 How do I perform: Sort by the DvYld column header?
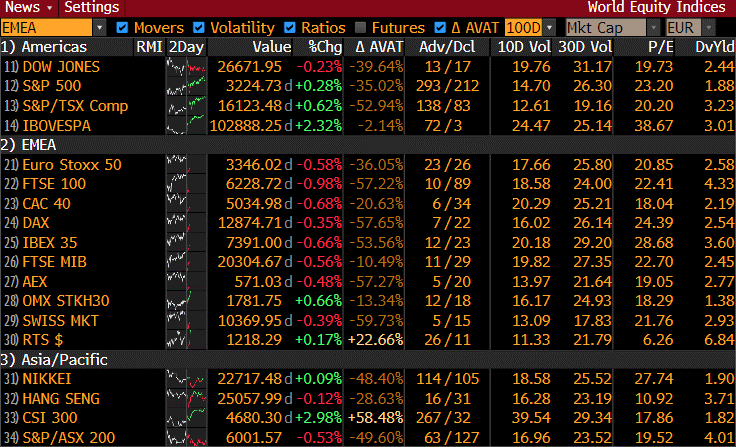pos(714,47)
